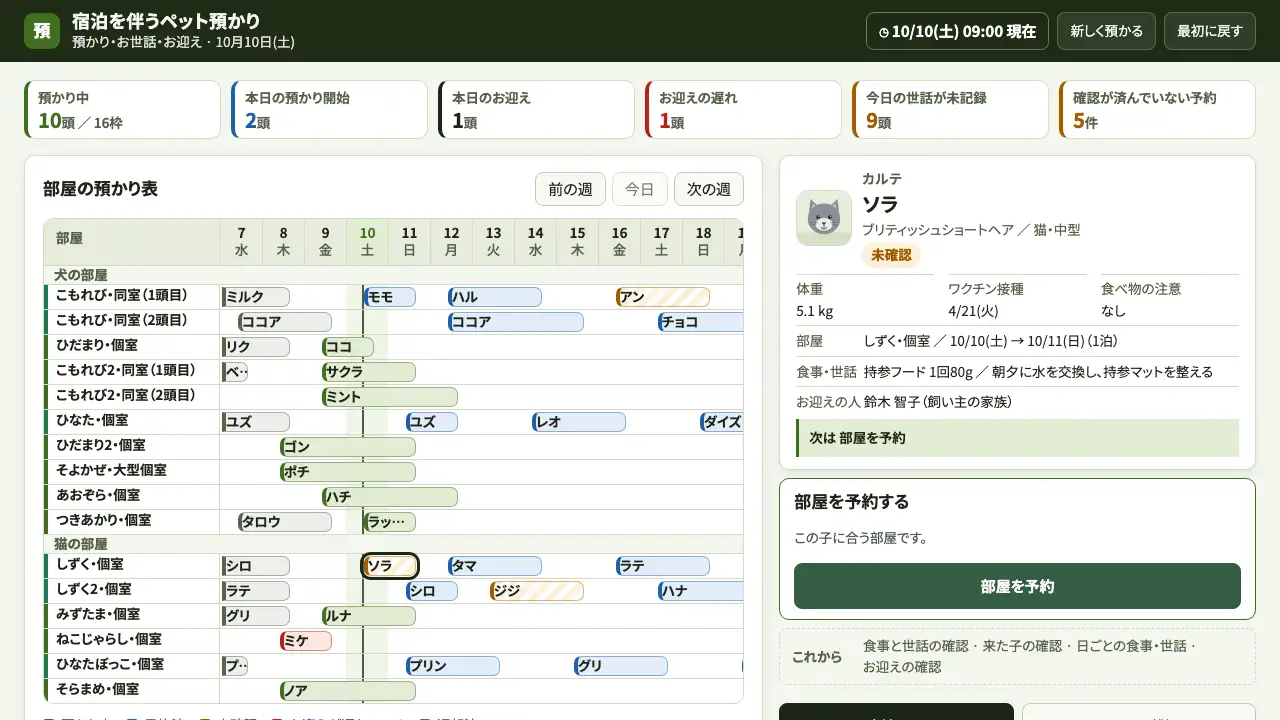Click the 10/10(土) 09:00 現在 clock indicator
This screenshot has height=720, width=1280.
(957, 31)
